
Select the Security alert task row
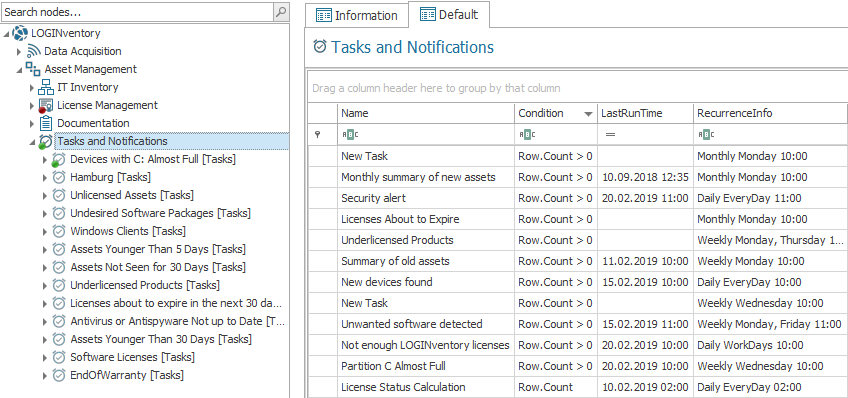click(x=578, y=198)
